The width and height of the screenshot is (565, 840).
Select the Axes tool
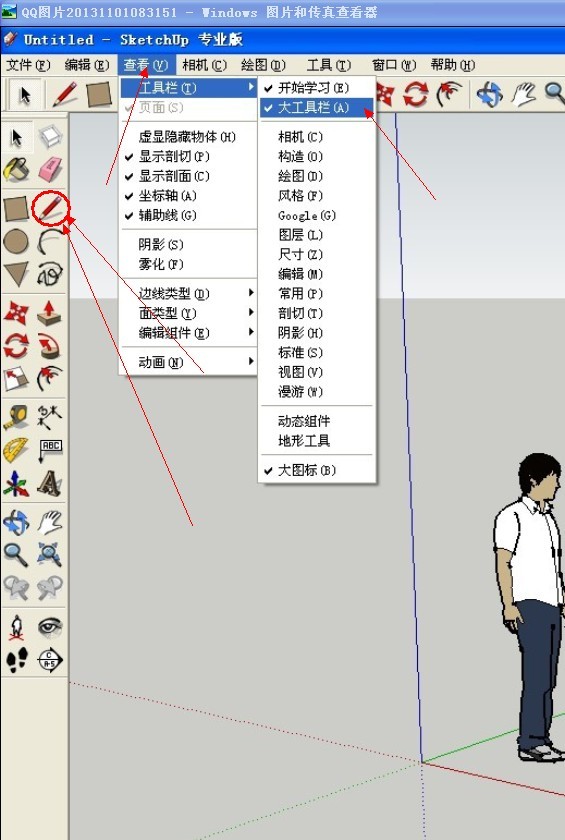(17, 483)
